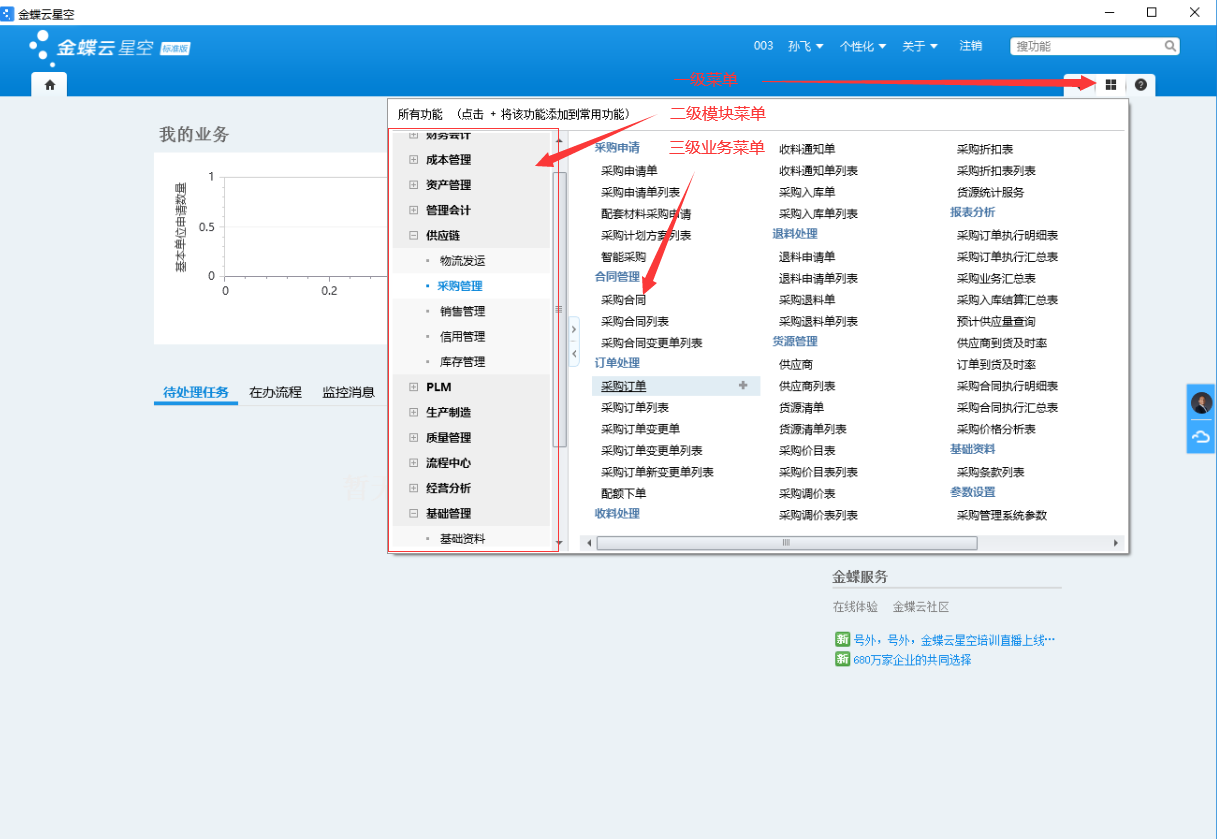Viewport: 1217px width, 839px height.
Task: Open the 680万家企业的共同选择 news link
Action: click(x=912, y=660)
